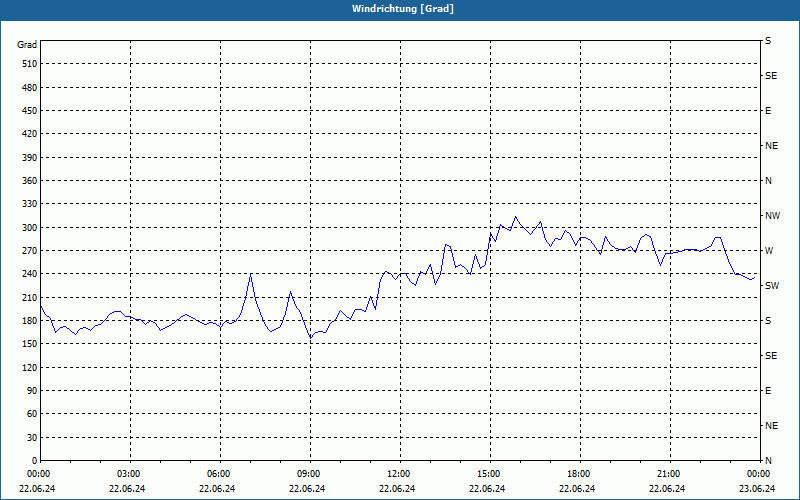Click the 210 y-axis tick label
The image size is (800, 500).
[30, 297]
